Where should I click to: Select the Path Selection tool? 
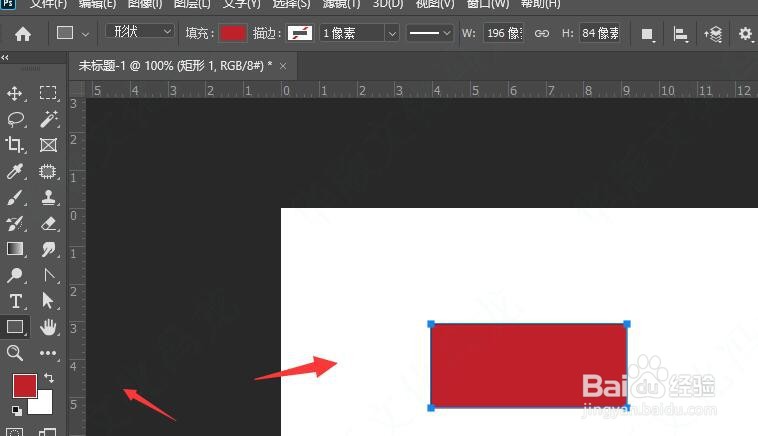(x=47, y=301)
